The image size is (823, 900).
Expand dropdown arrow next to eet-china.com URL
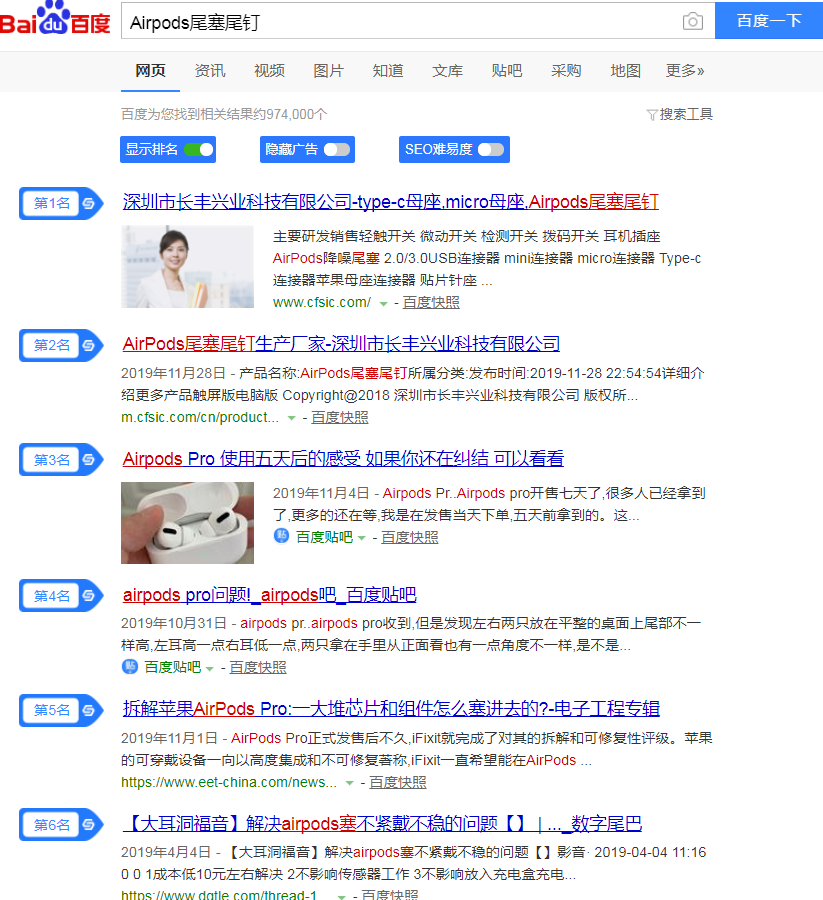[349, 783]
